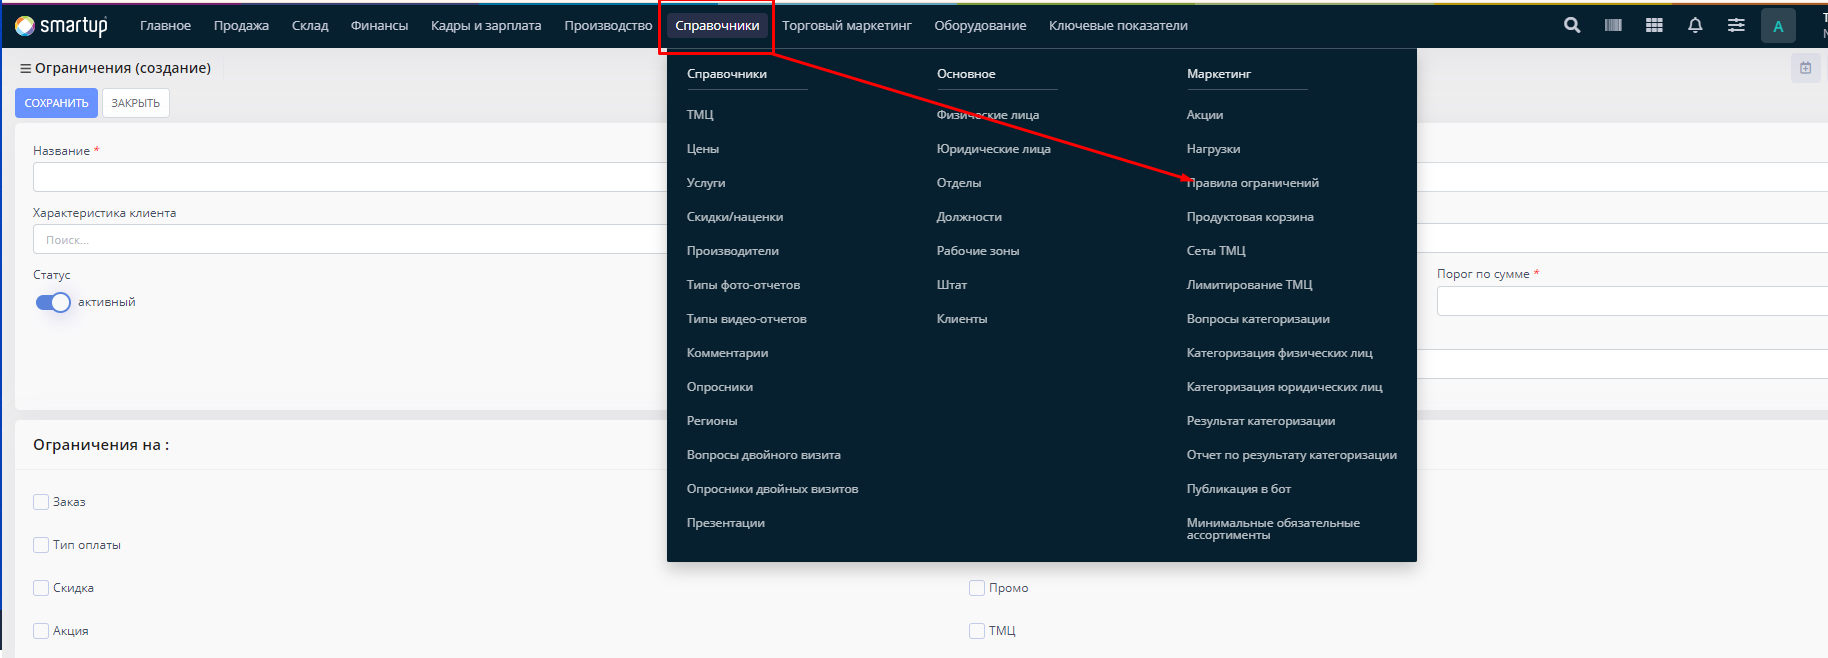Click the Порог по сумме input field
Viewport: 1828px width, 658px height.
pos(1632,301)
